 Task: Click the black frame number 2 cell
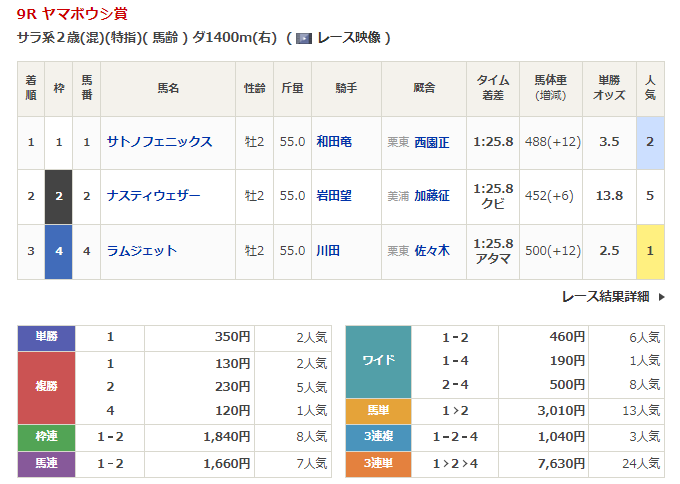pyautogui.click(x=59, y=196)
